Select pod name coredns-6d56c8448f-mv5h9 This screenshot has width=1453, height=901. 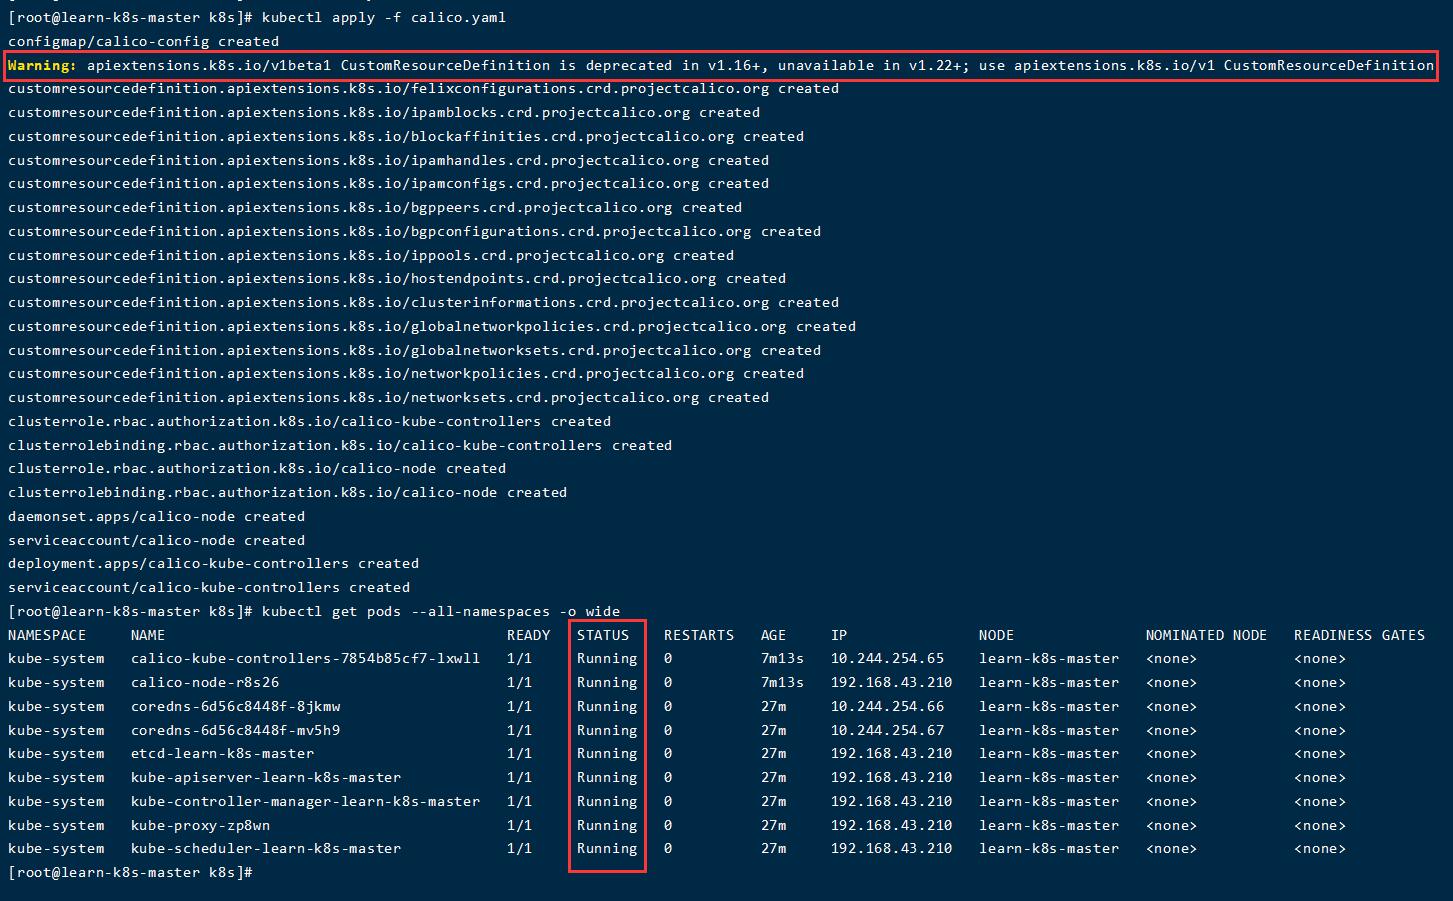(236, 731)
